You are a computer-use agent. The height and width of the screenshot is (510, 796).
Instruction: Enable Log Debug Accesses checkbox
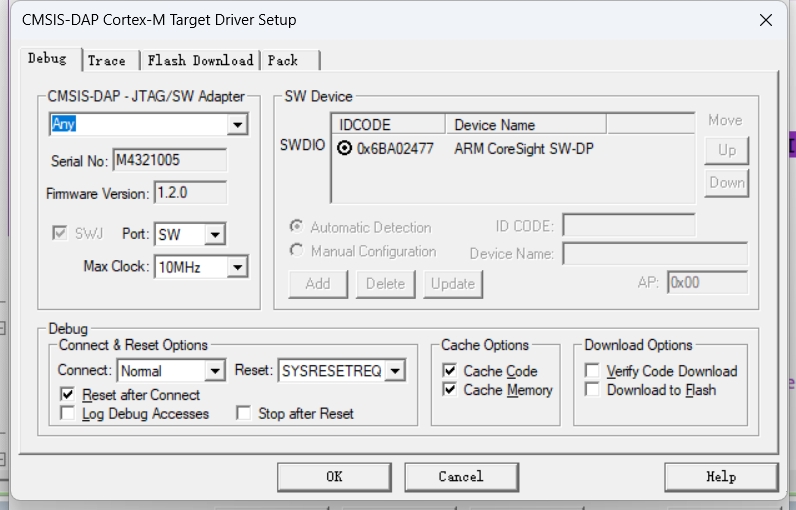[68, 413]
